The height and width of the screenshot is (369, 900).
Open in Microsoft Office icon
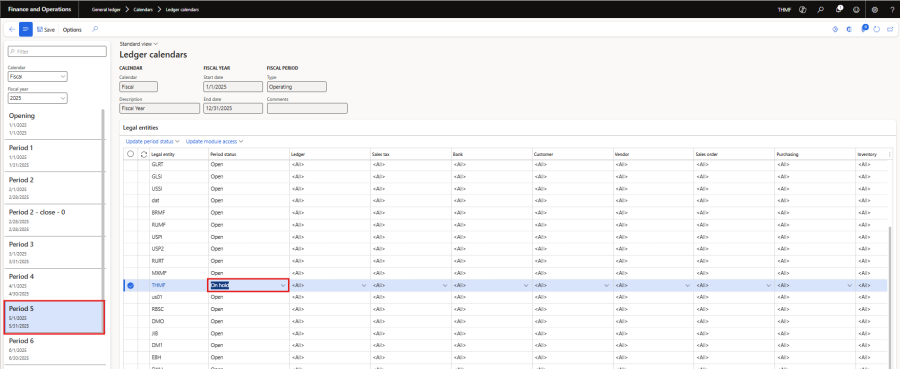click(x=849, y=29)
